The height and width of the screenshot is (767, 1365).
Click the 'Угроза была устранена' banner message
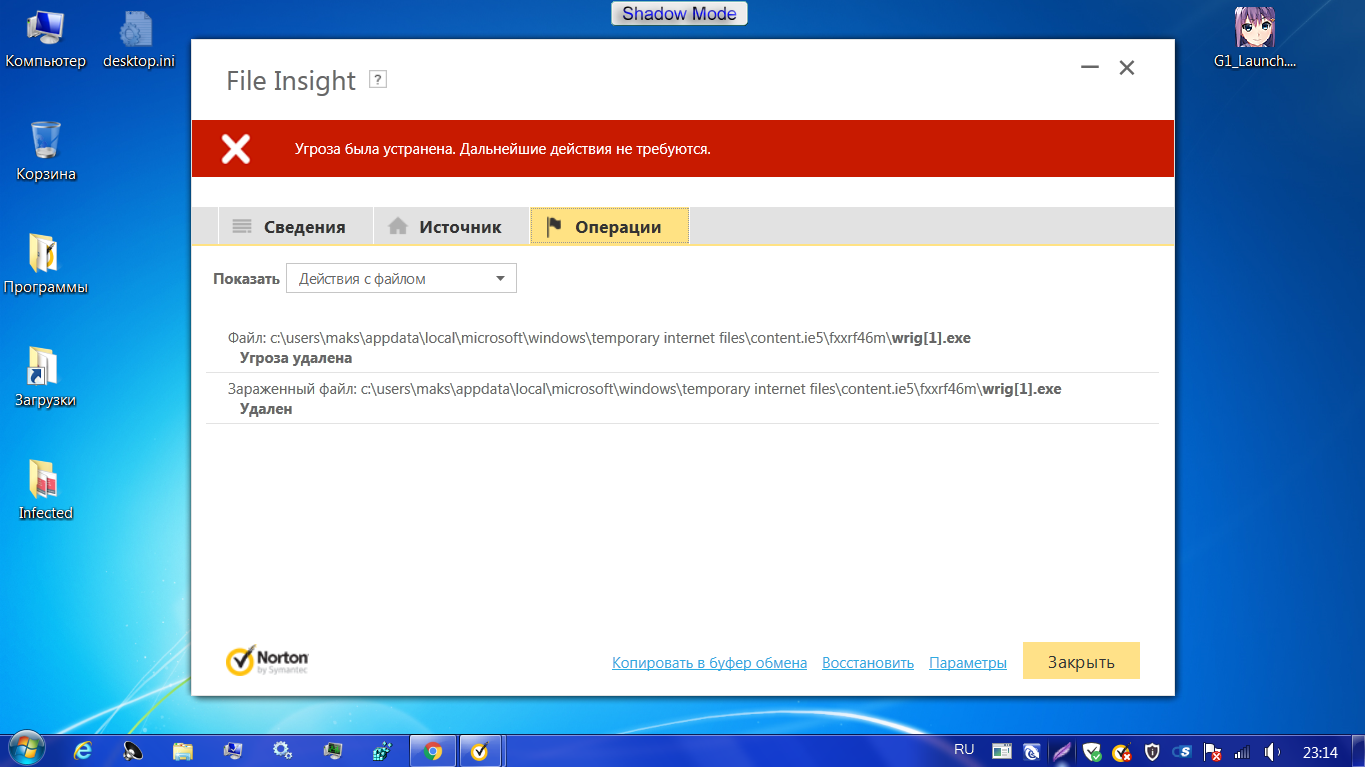pyautogui.click(x=503, y=149)
